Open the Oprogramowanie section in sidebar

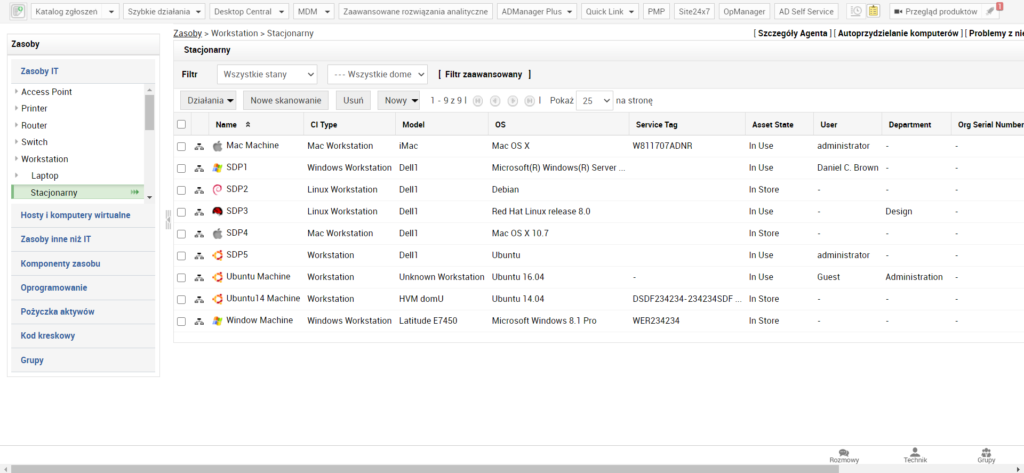[47, 288]
